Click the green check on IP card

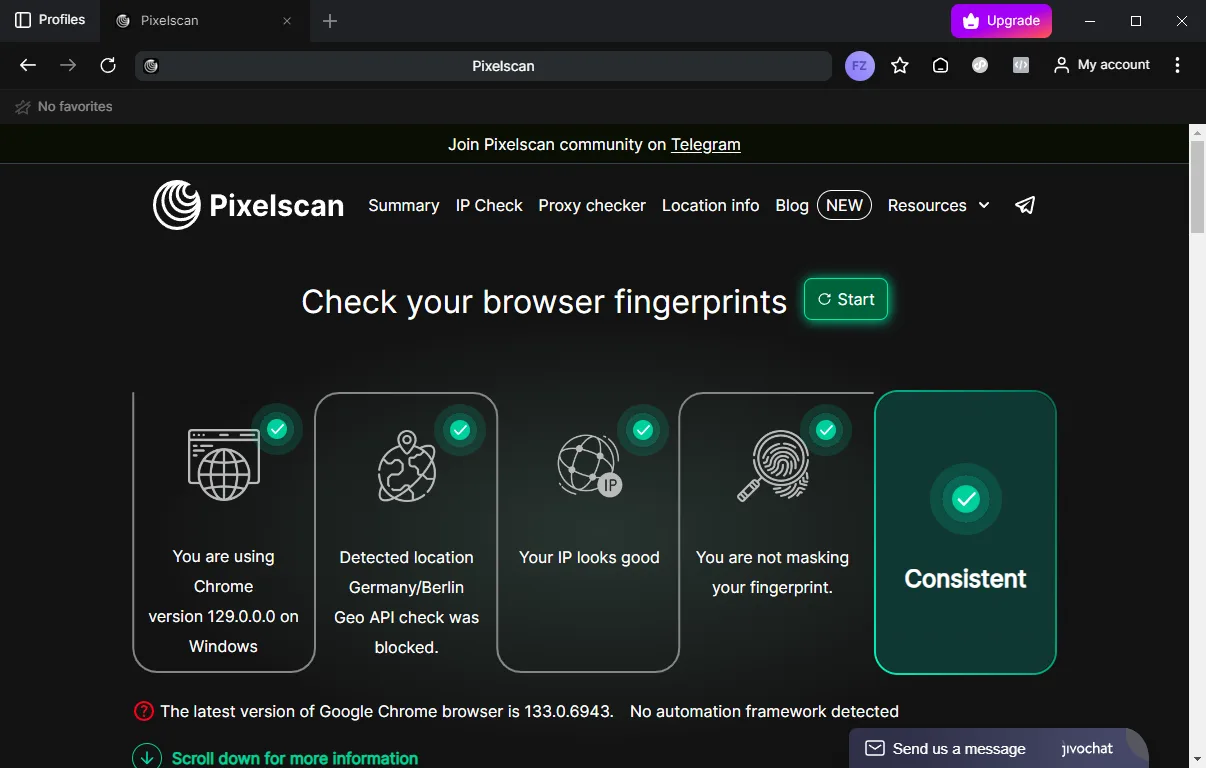(643, 430)
